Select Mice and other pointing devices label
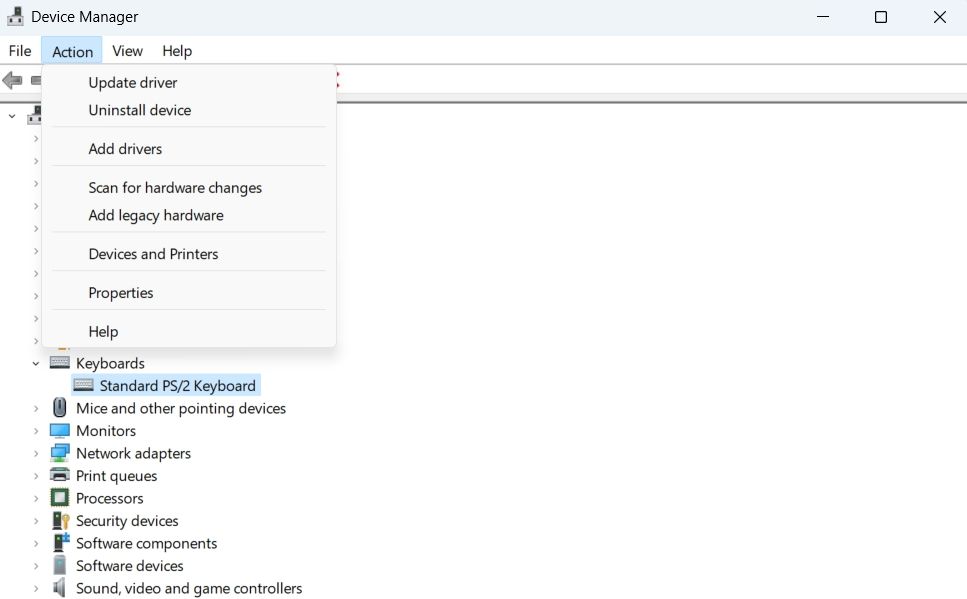This screenshot has height=599, width=967. pyautogui.click(x=181, y=408)
